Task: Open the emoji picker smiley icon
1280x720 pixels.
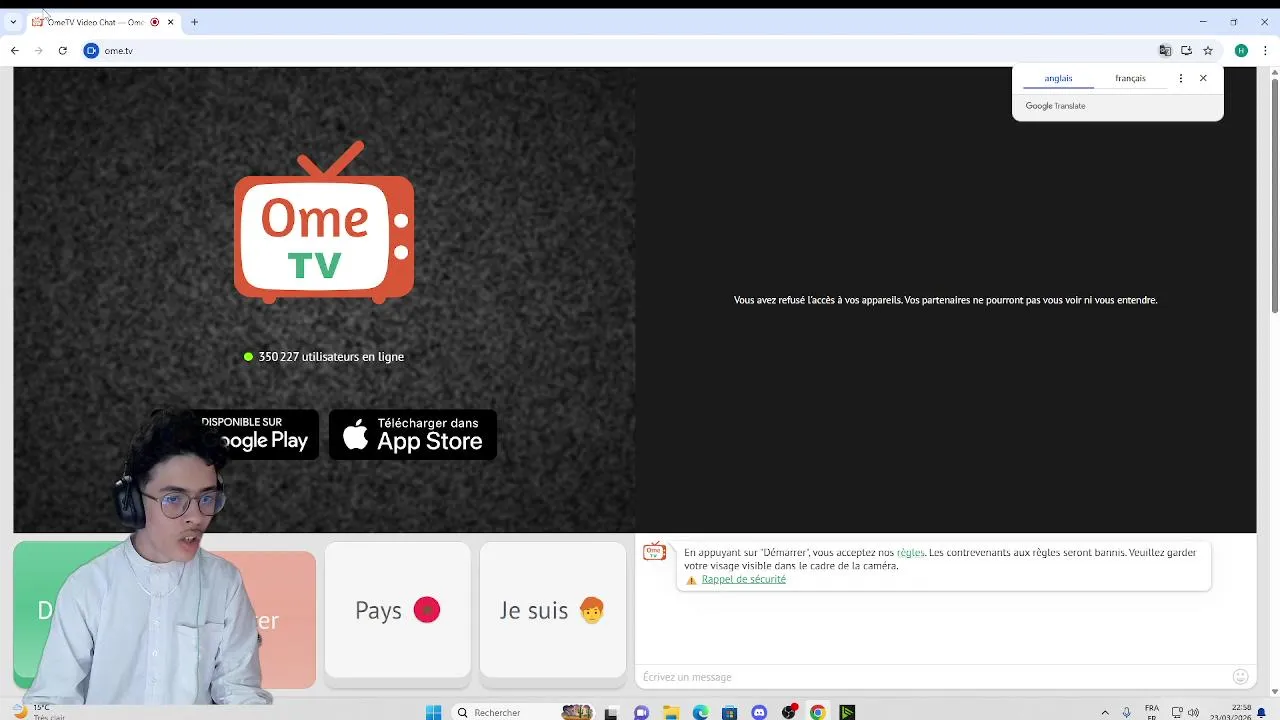Action: coord(1241,677)
